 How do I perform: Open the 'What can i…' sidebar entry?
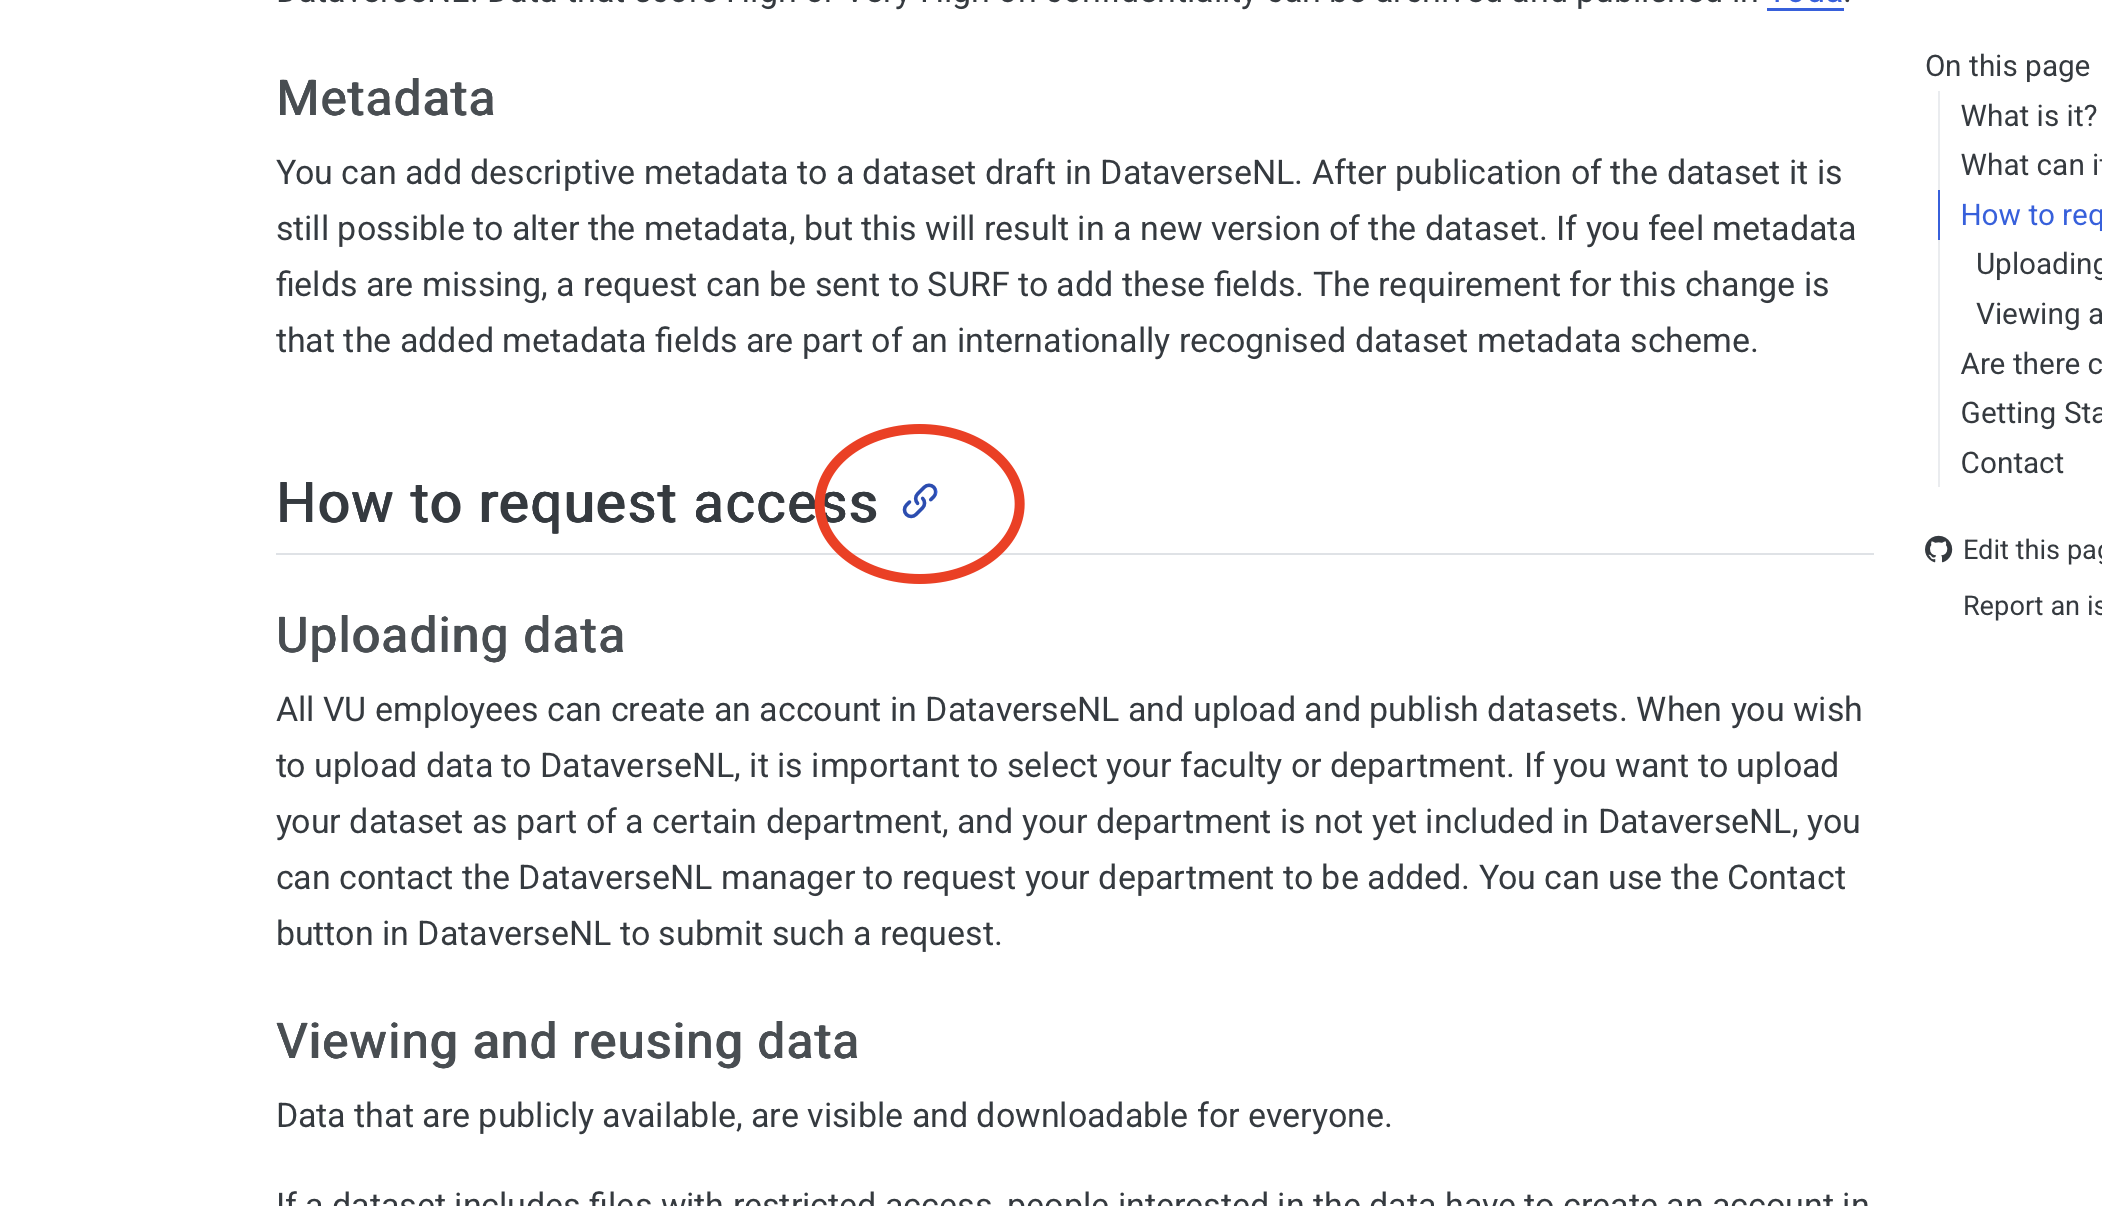coord(2030,165)
